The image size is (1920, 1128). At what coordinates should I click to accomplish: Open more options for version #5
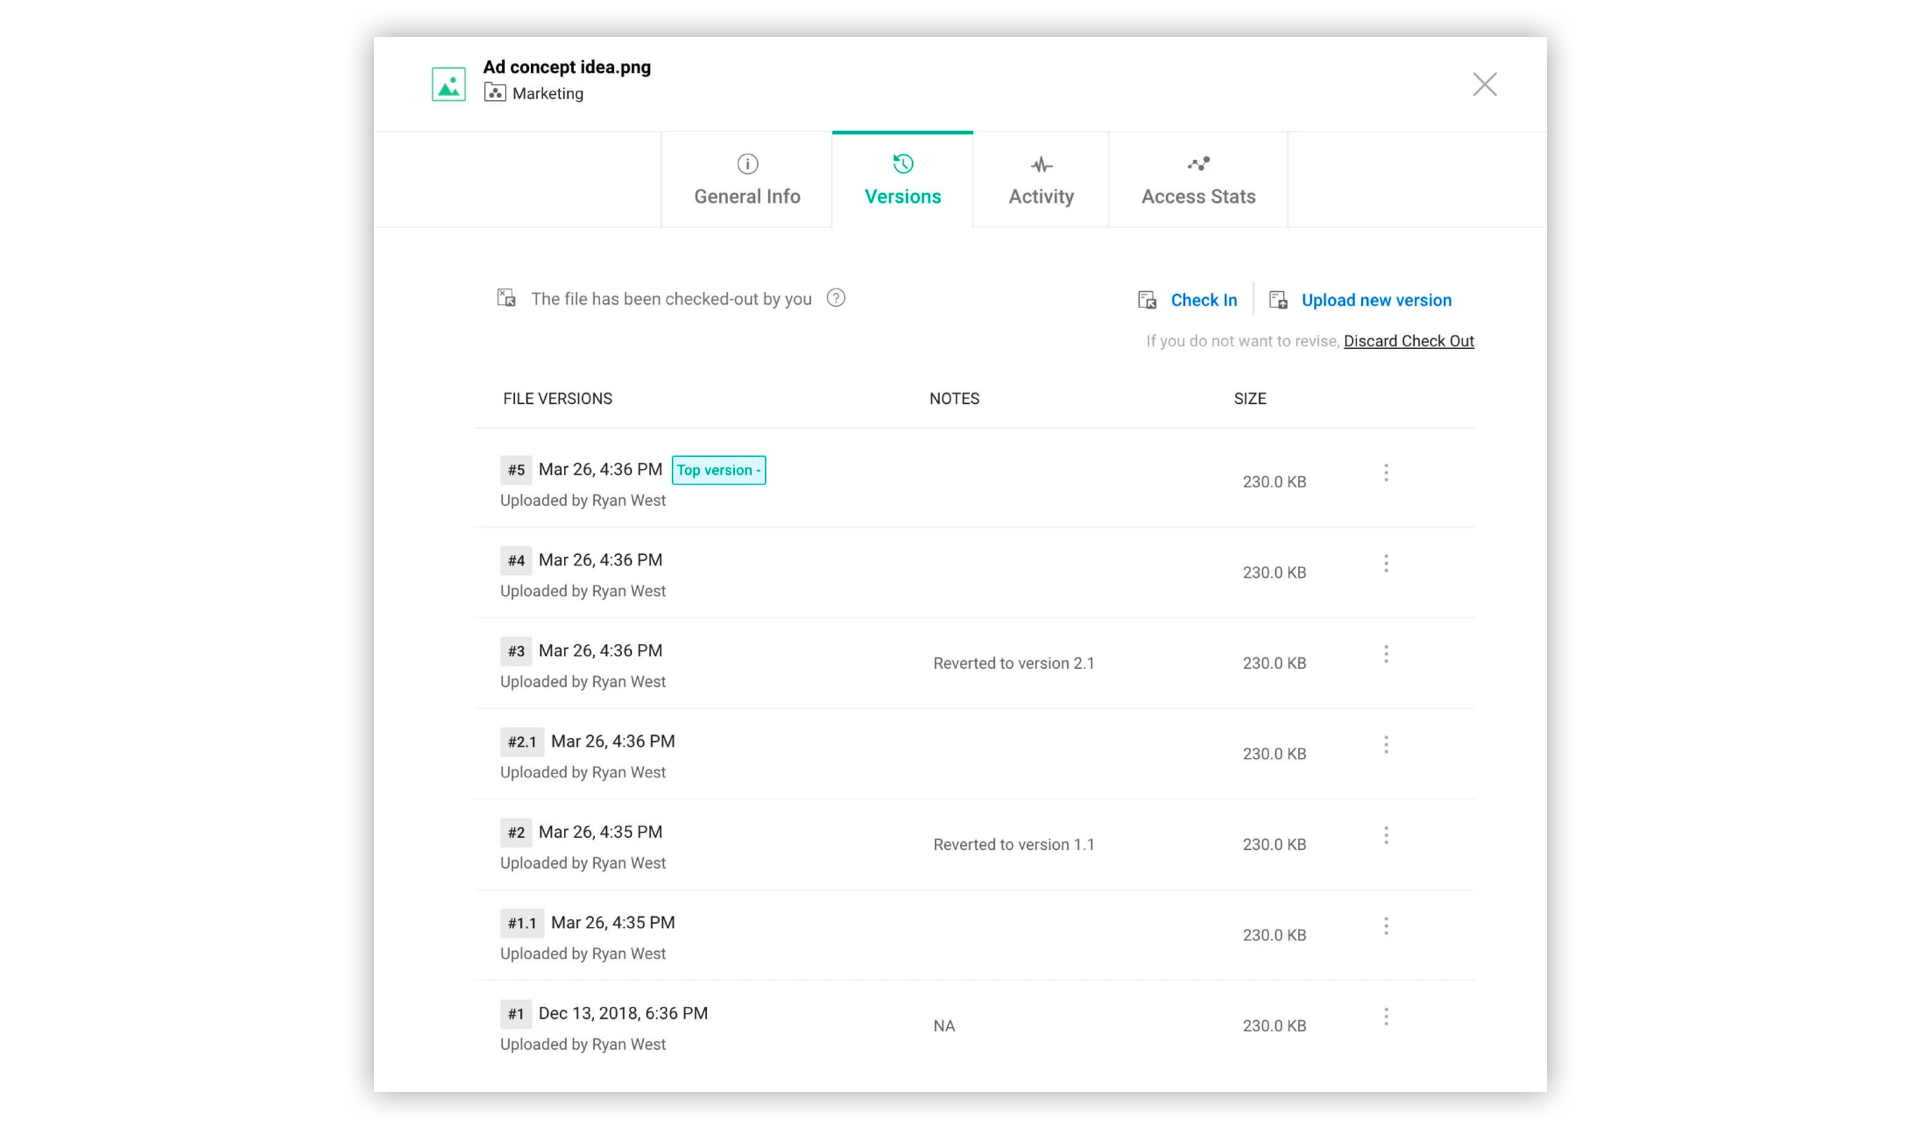coord(1386,473)
